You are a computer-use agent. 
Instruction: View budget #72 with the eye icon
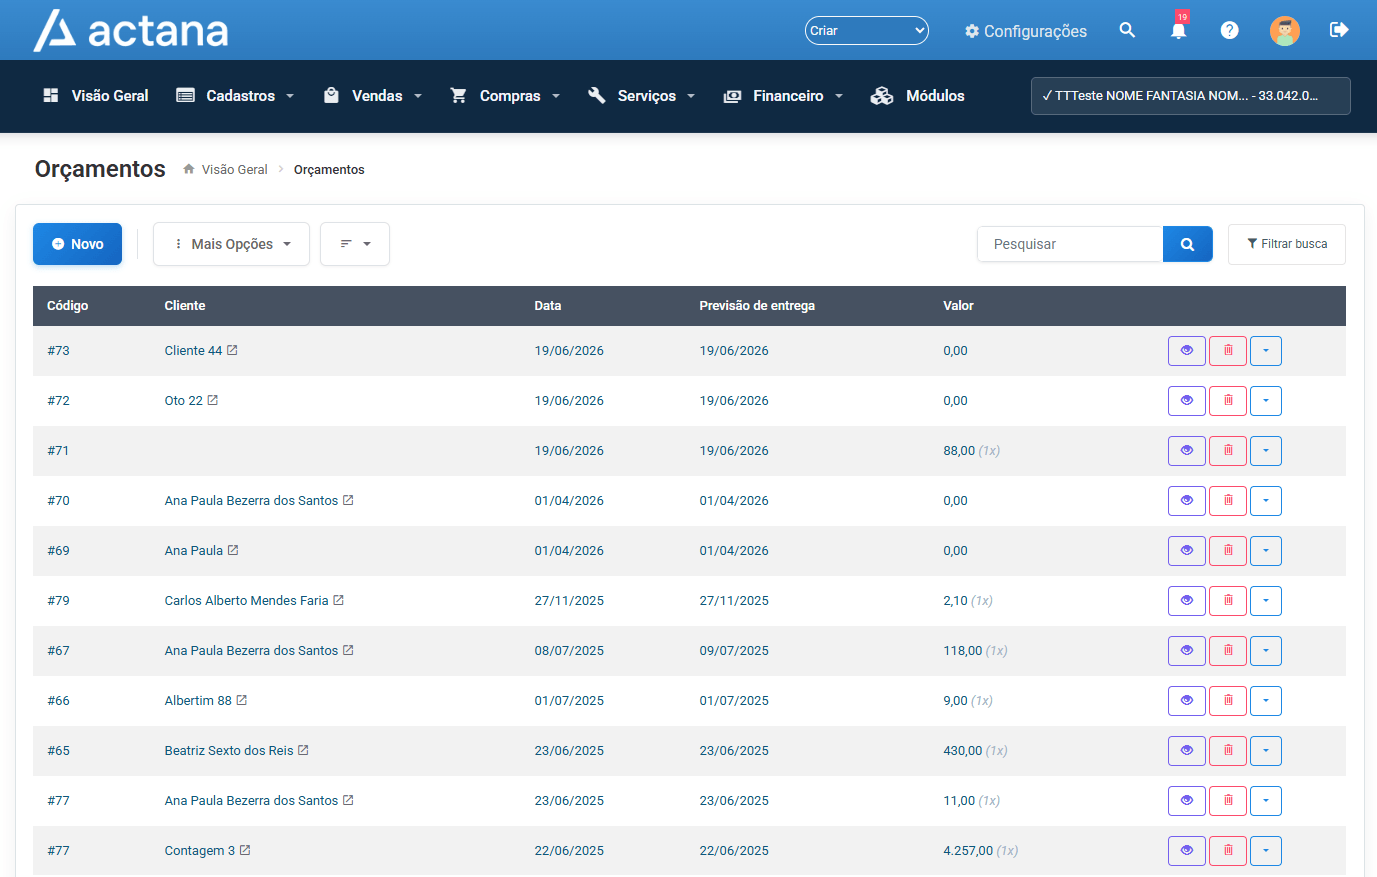tap(1187, 401)
